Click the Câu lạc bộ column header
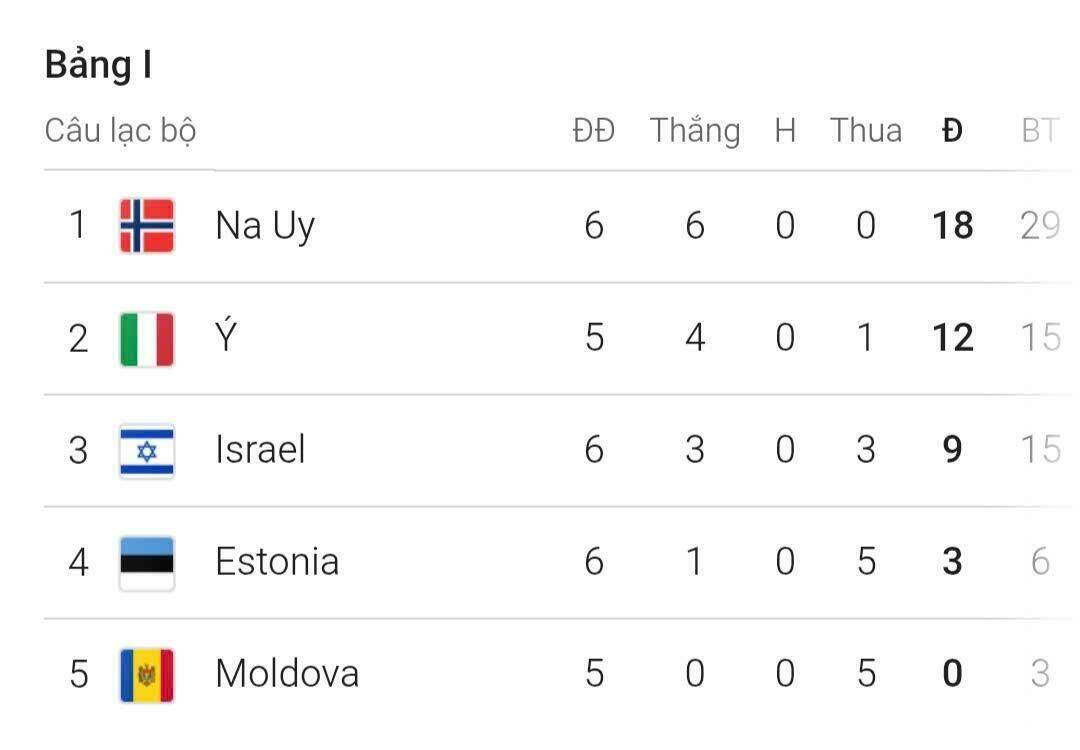The height and width of the screenshot is (750, 1080). point(121,131)
